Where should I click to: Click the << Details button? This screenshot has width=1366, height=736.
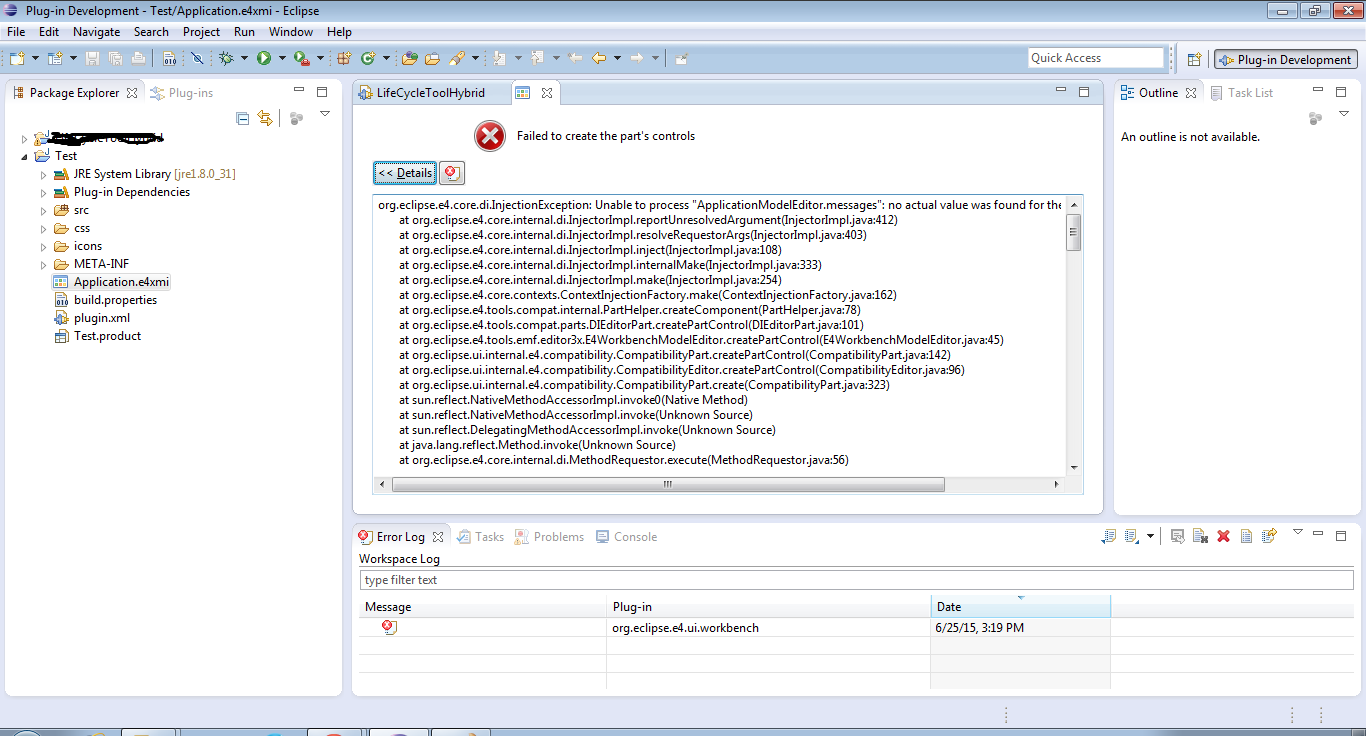click(x=405, y=173)
